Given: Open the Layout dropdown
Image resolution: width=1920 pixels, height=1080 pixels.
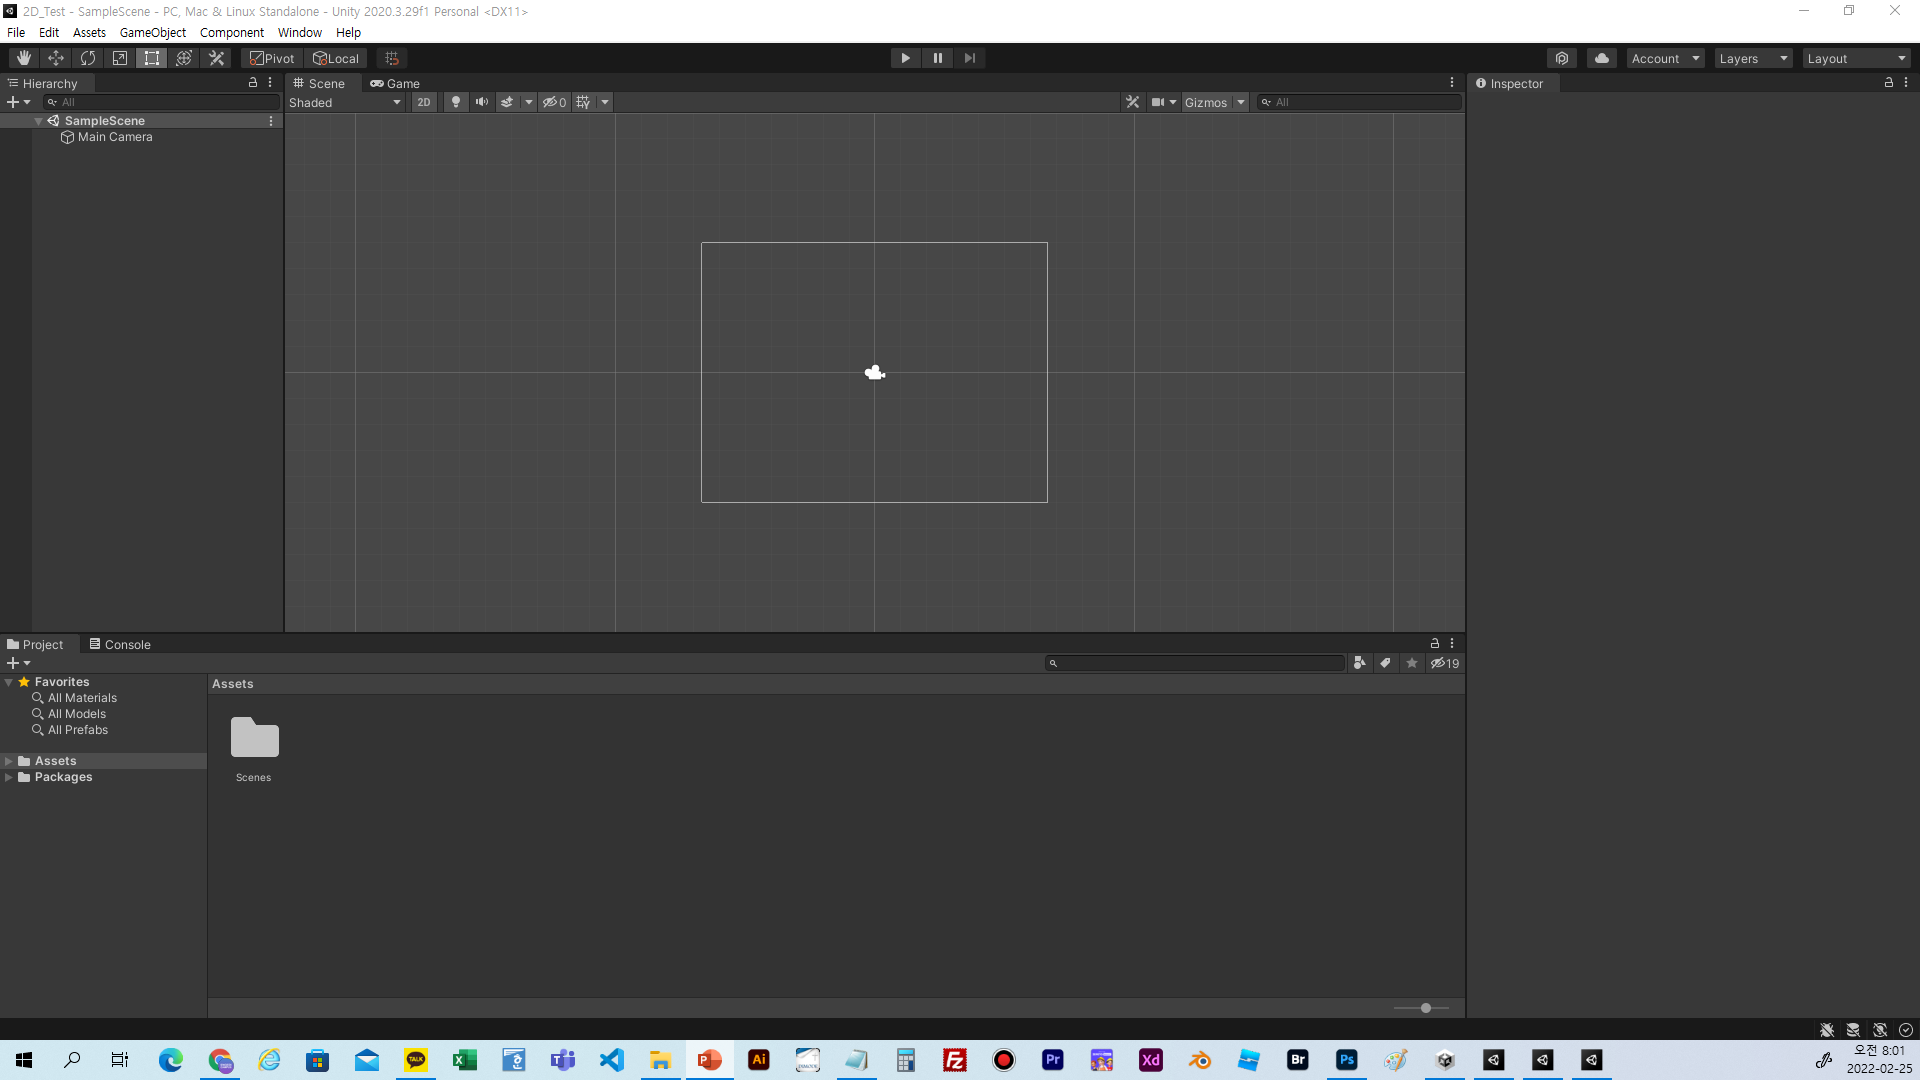Looking at the screenshot, I should (1856, 58).
